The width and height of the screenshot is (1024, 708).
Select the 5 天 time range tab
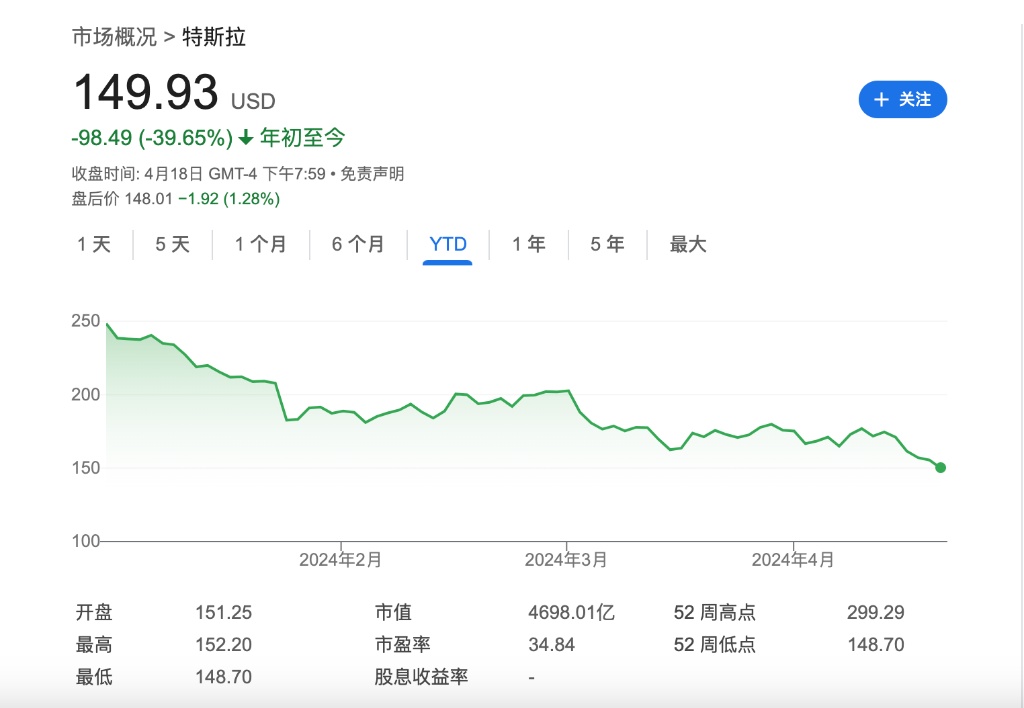click(x=172, y=245)
